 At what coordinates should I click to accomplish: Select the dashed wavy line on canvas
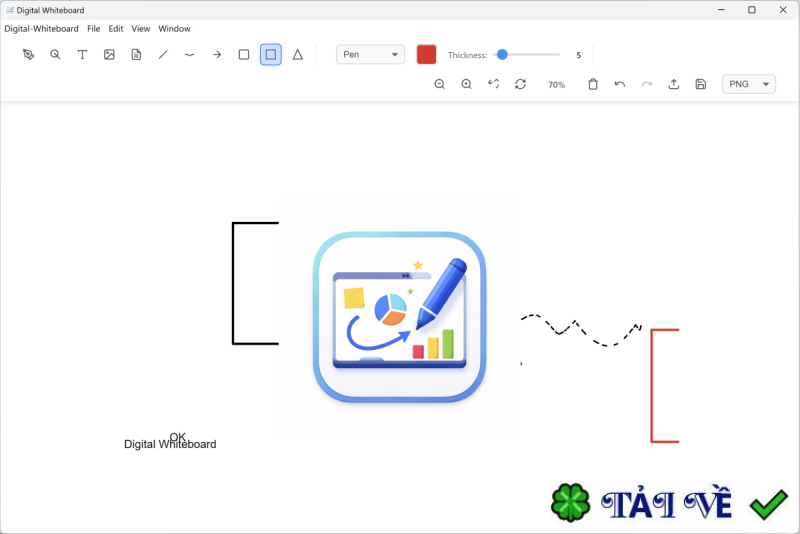tap(581, 330)
